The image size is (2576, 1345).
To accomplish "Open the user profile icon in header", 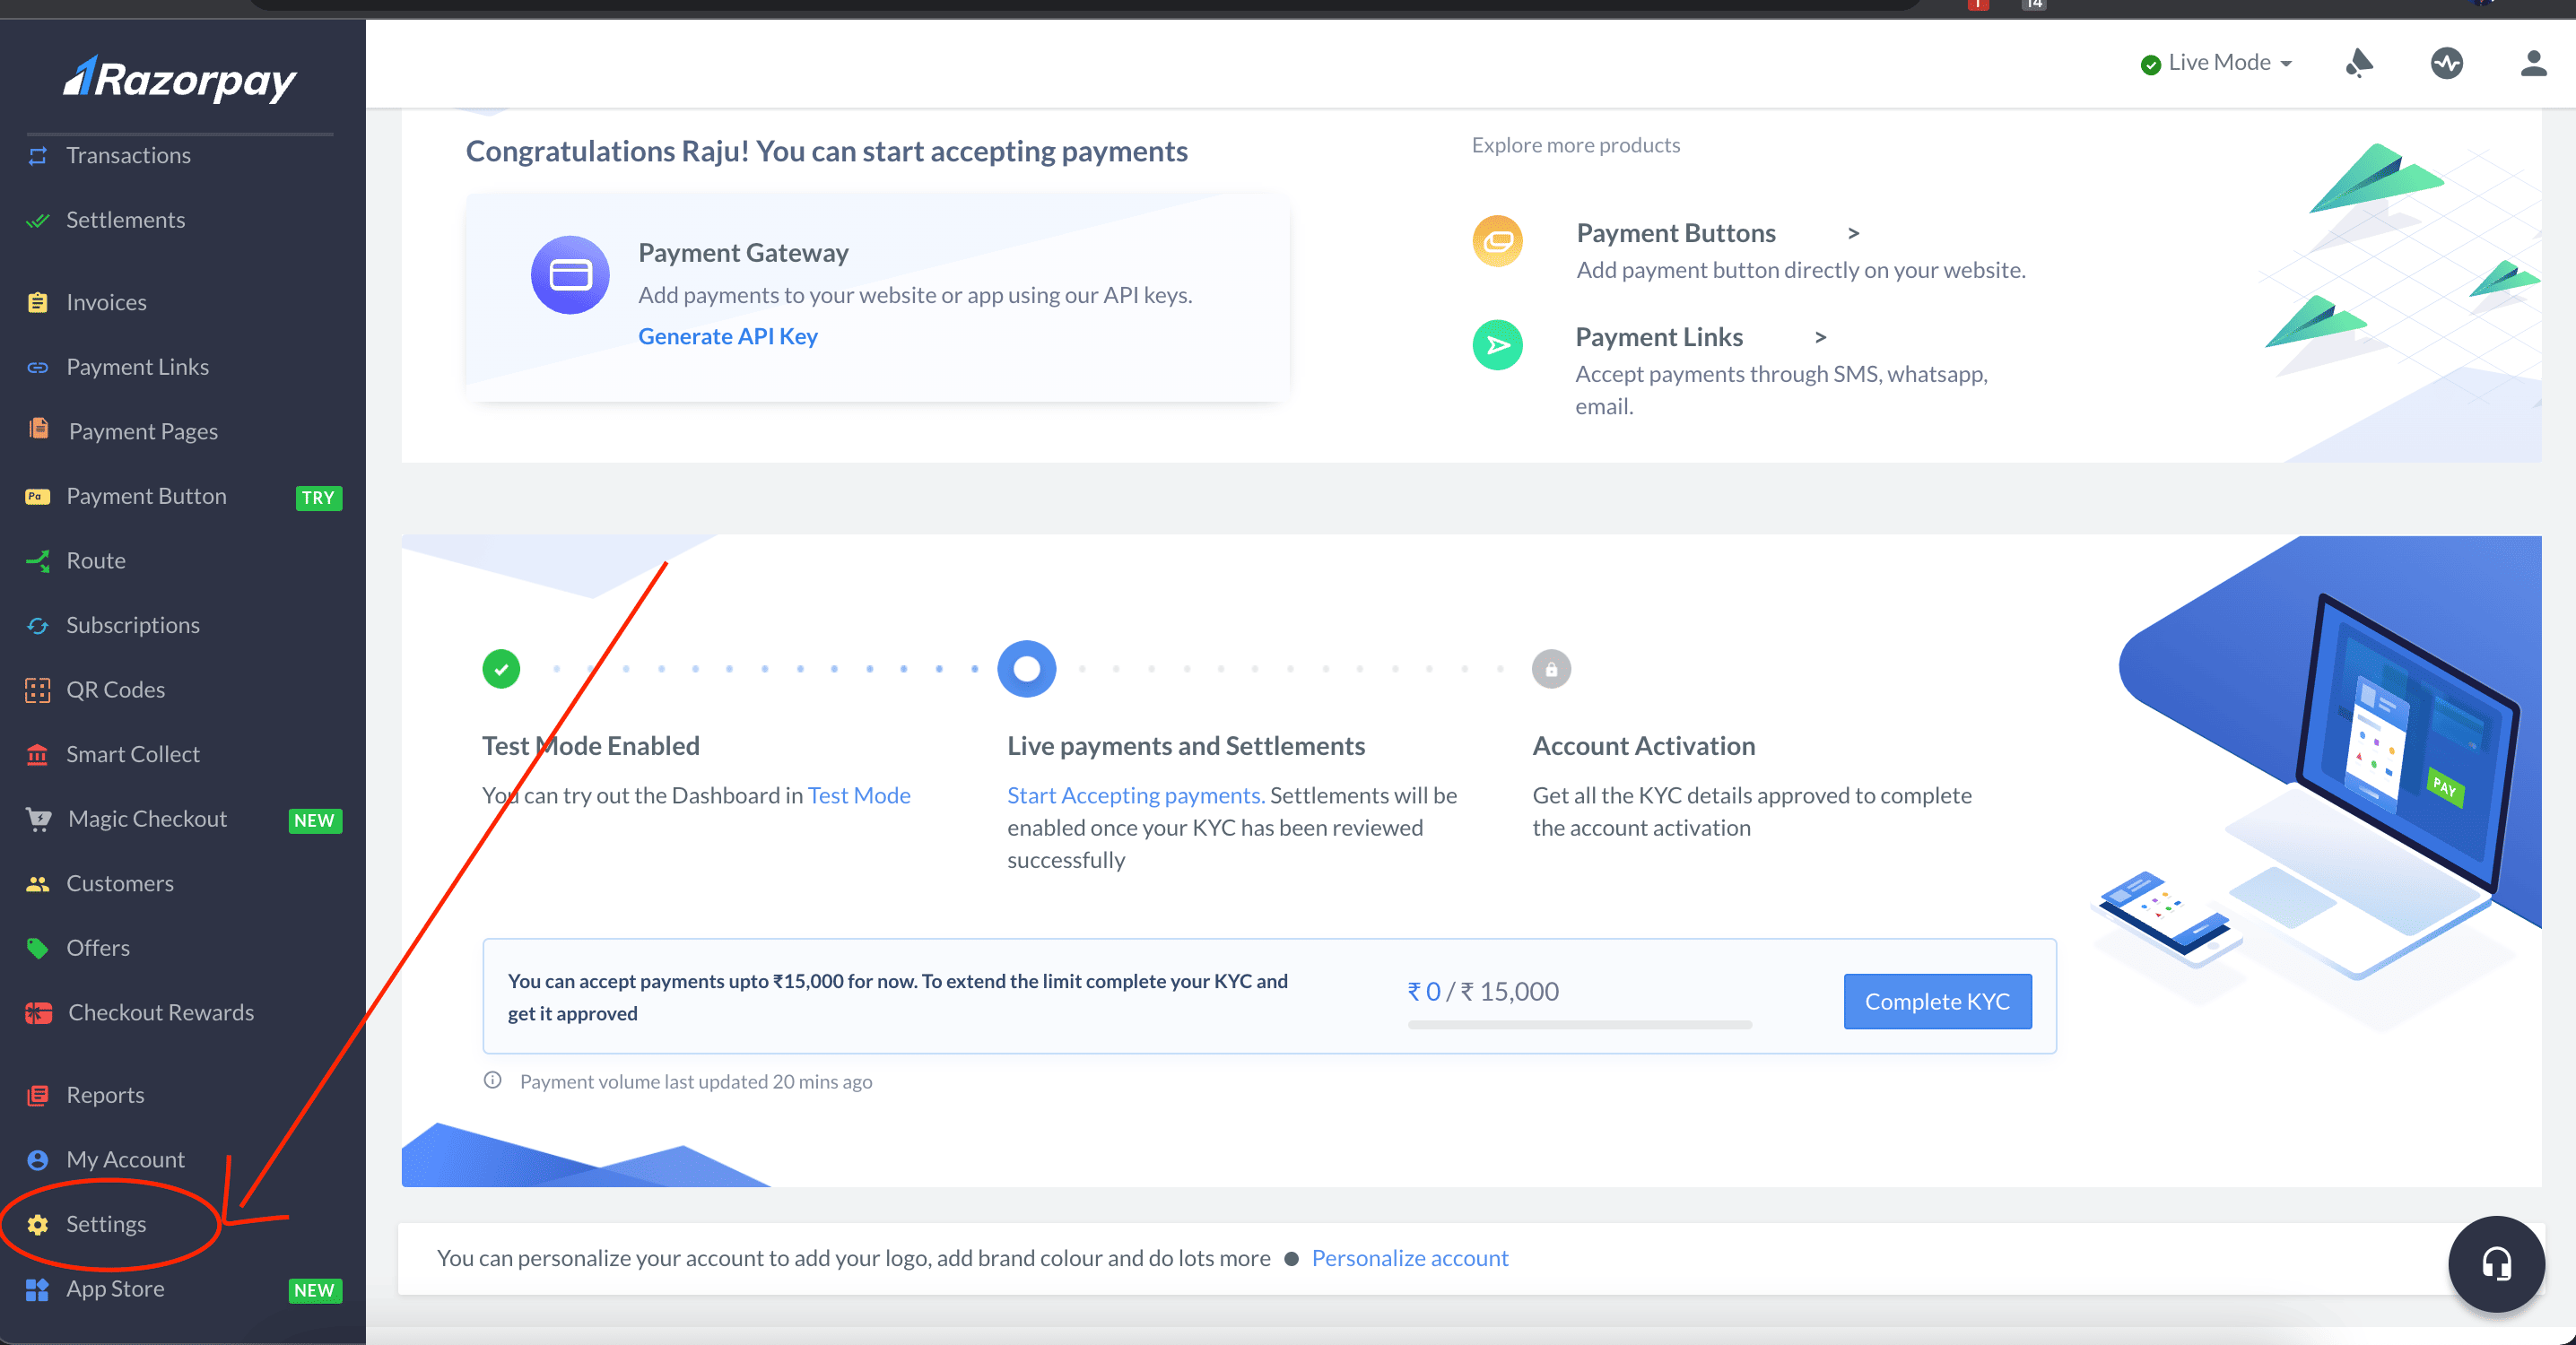I will (x=2533, y=63).
